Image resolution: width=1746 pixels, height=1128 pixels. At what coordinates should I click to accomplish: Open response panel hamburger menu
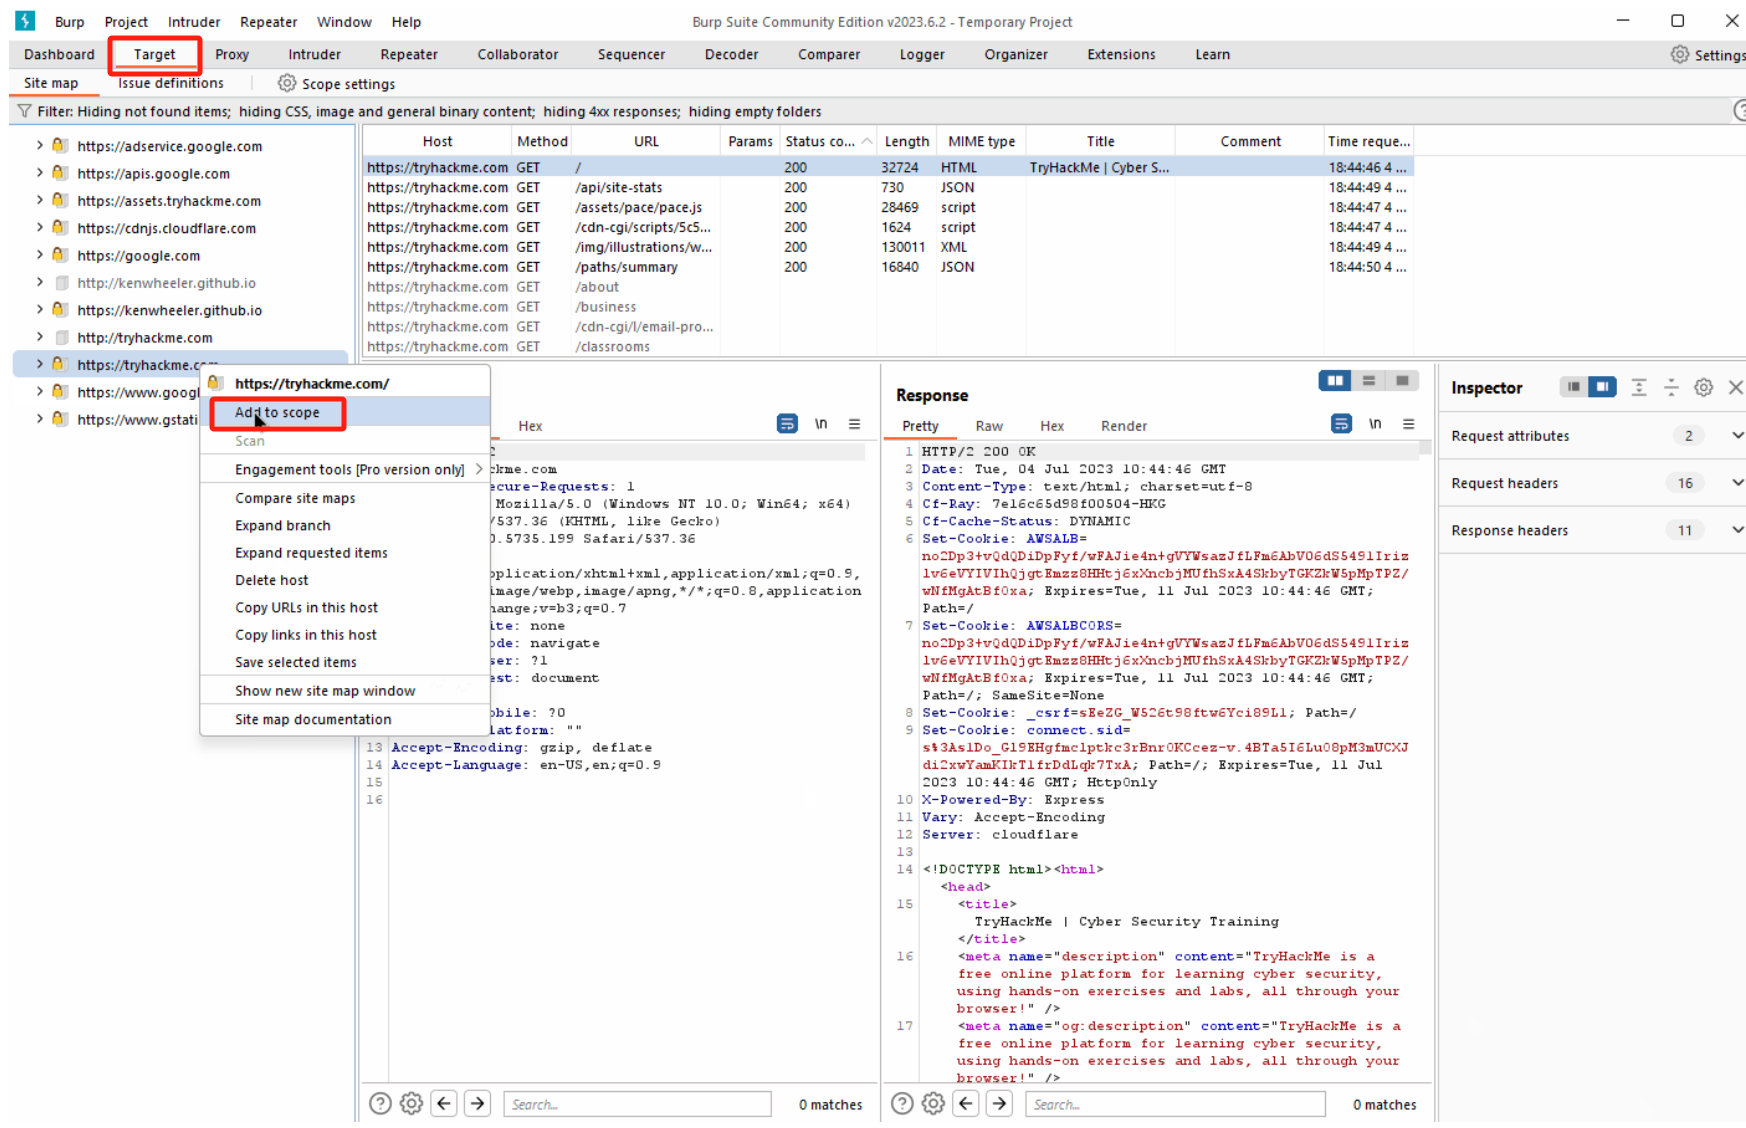(x=1408, y=424)
